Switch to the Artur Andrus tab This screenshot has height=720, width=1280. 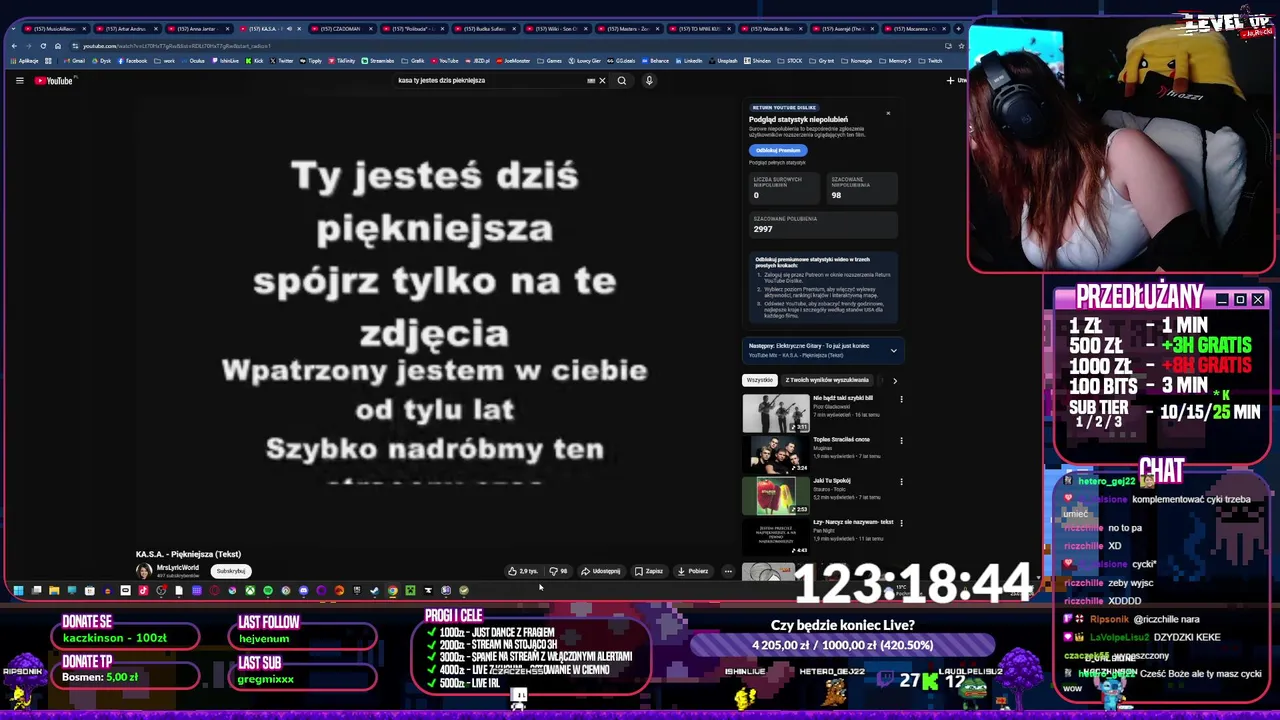pos(128,29)
